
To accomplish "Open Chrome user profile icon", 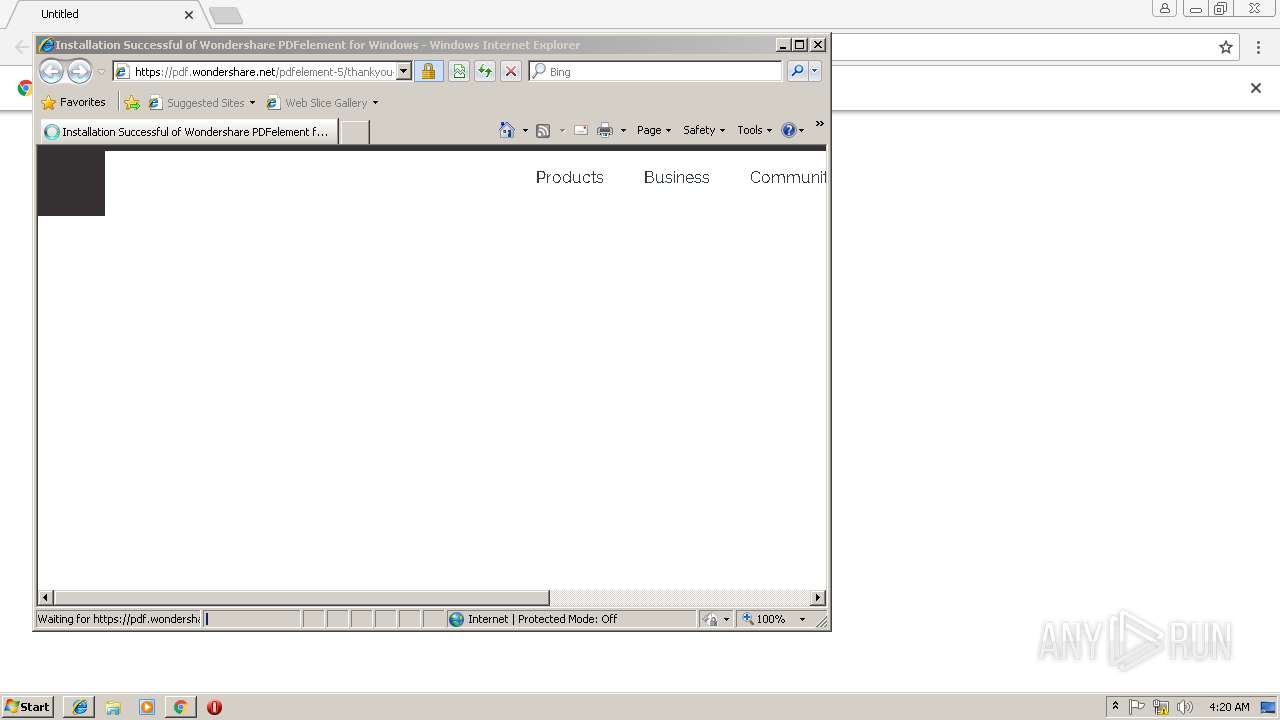I will [1165, 9].
